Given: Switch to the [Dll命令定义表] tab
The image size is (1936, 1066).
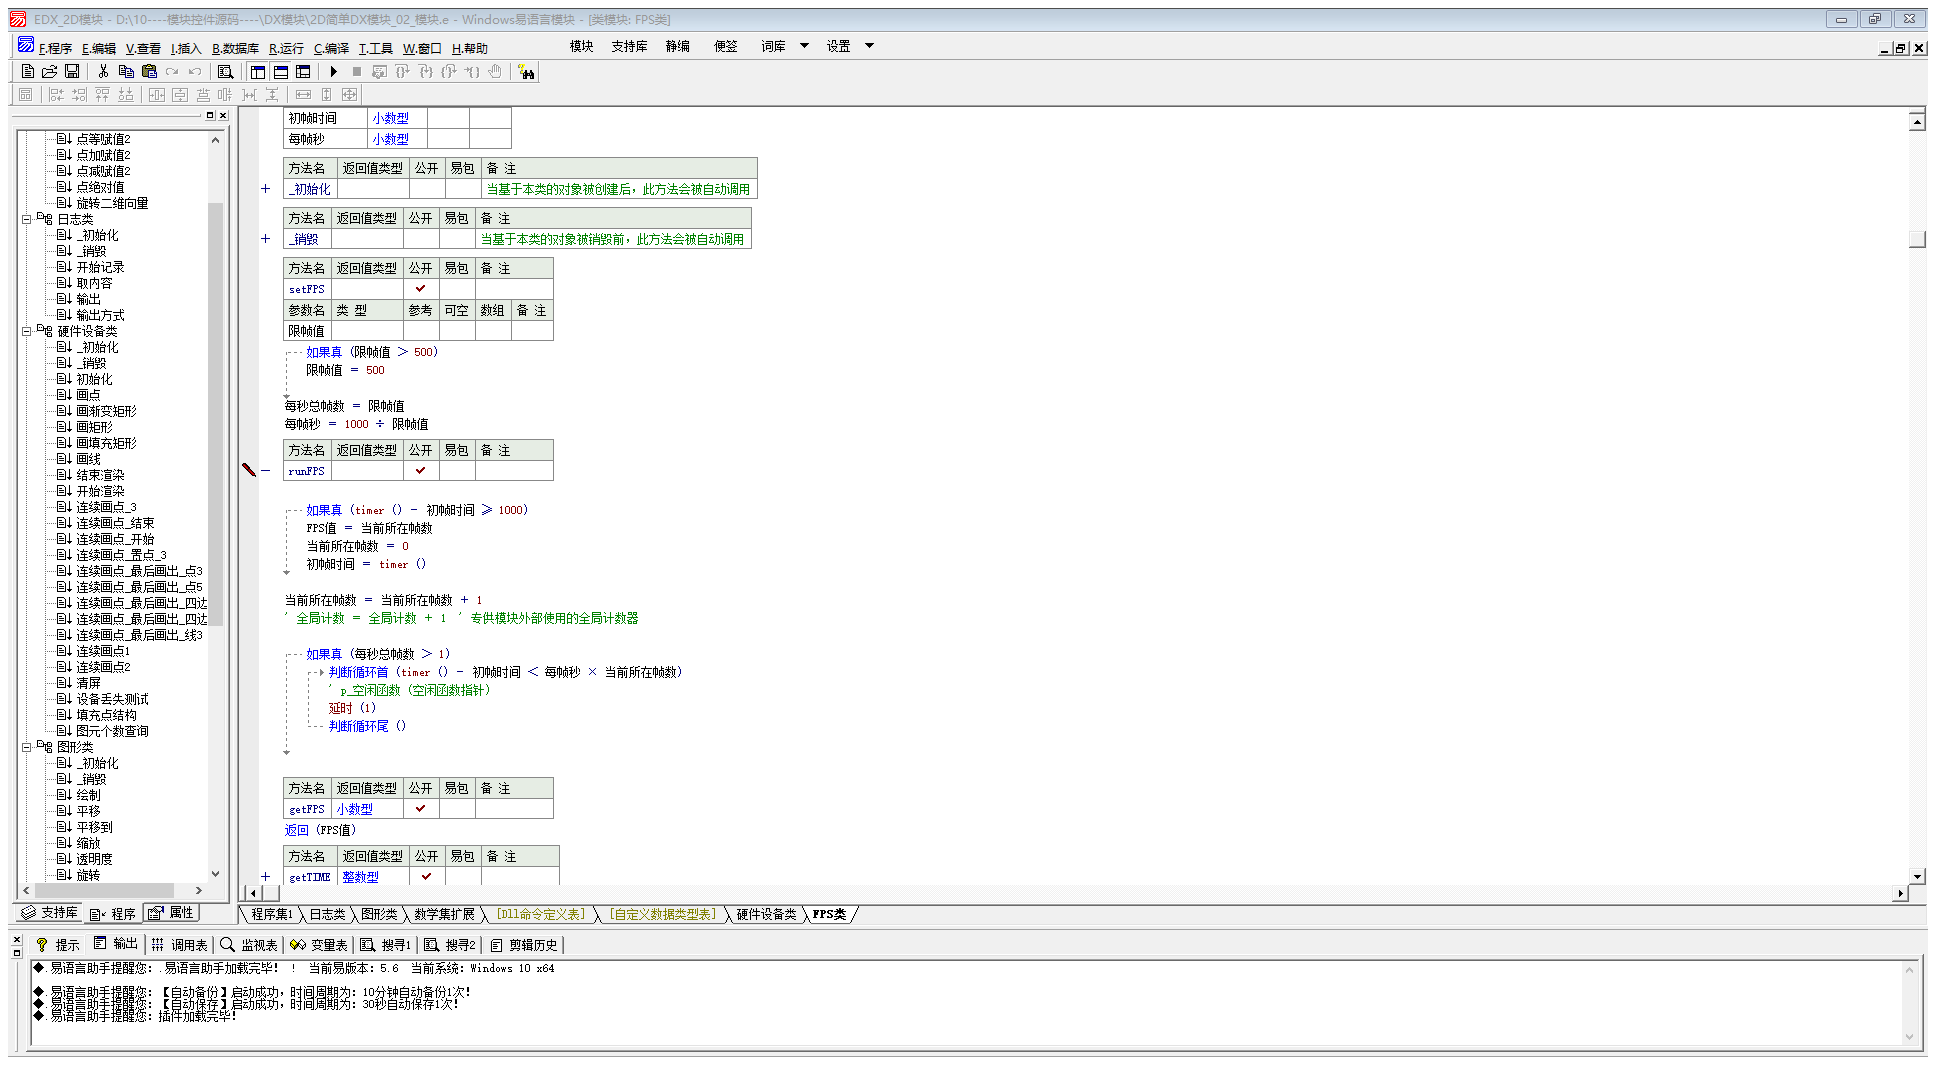Looking at the screenshot, I should (x=541, y=914).
